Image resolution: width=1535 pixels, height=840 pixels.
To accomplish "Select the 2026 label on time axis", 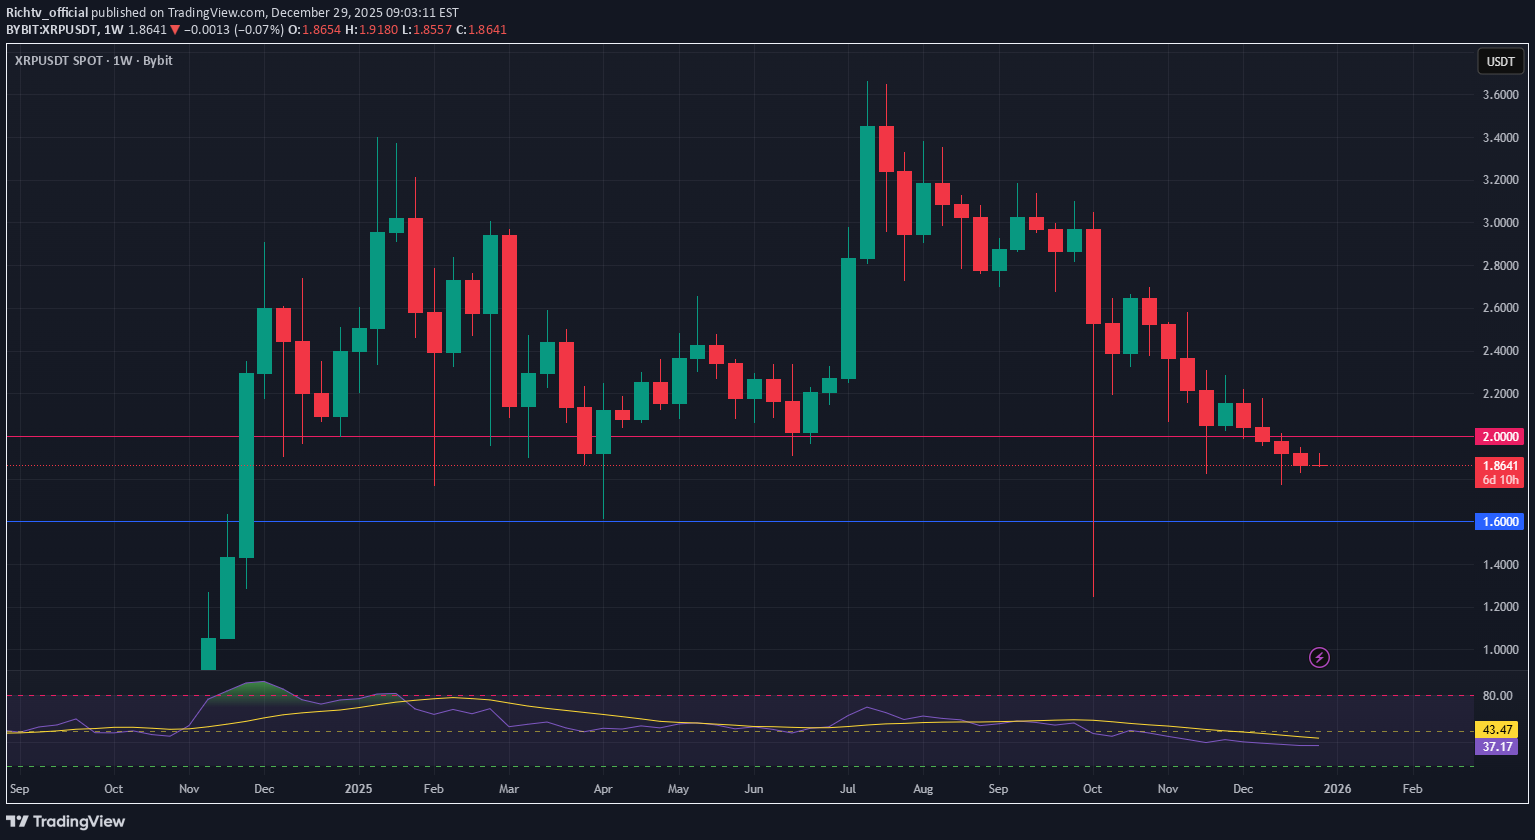I will [1337, 789].
